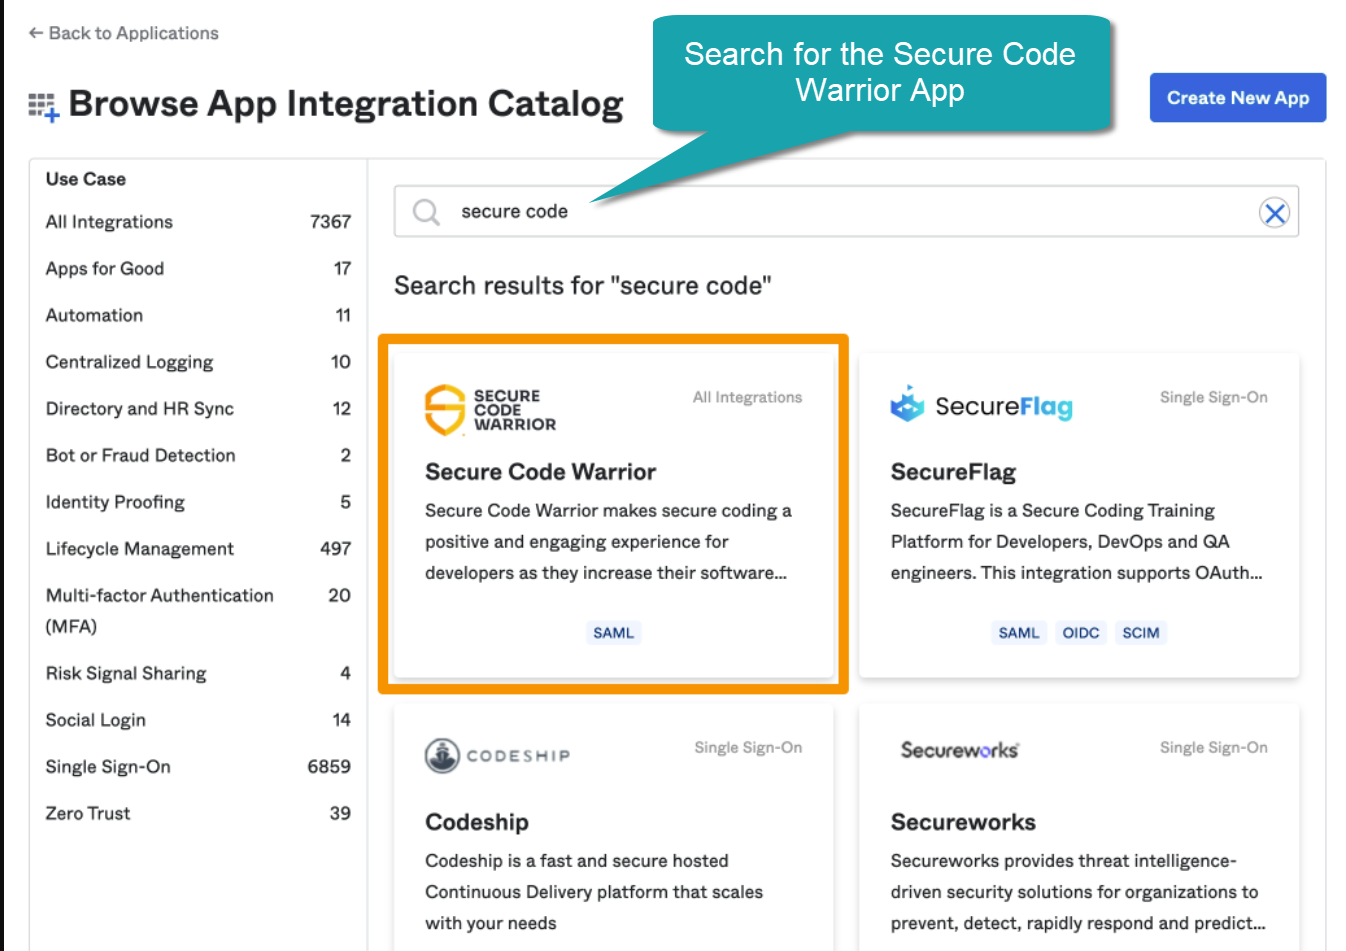Click the catalog grid icon beside the title
This screenshot has height=951, width=1346.
click(43, 106)
